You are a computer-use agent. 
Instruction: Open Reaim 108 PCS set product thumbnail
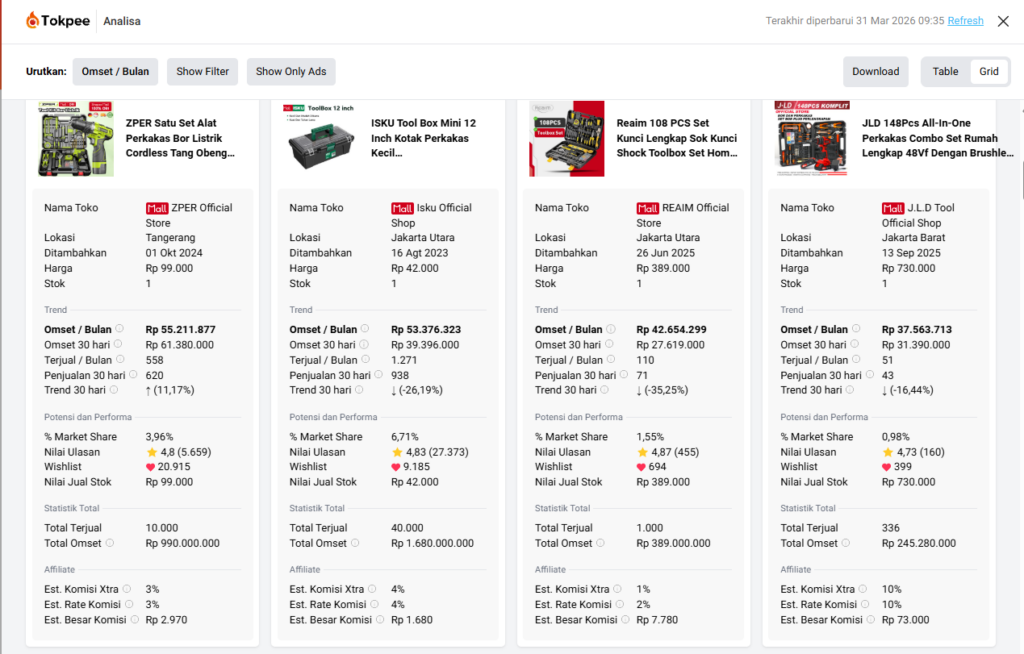(x=567, y=139)
